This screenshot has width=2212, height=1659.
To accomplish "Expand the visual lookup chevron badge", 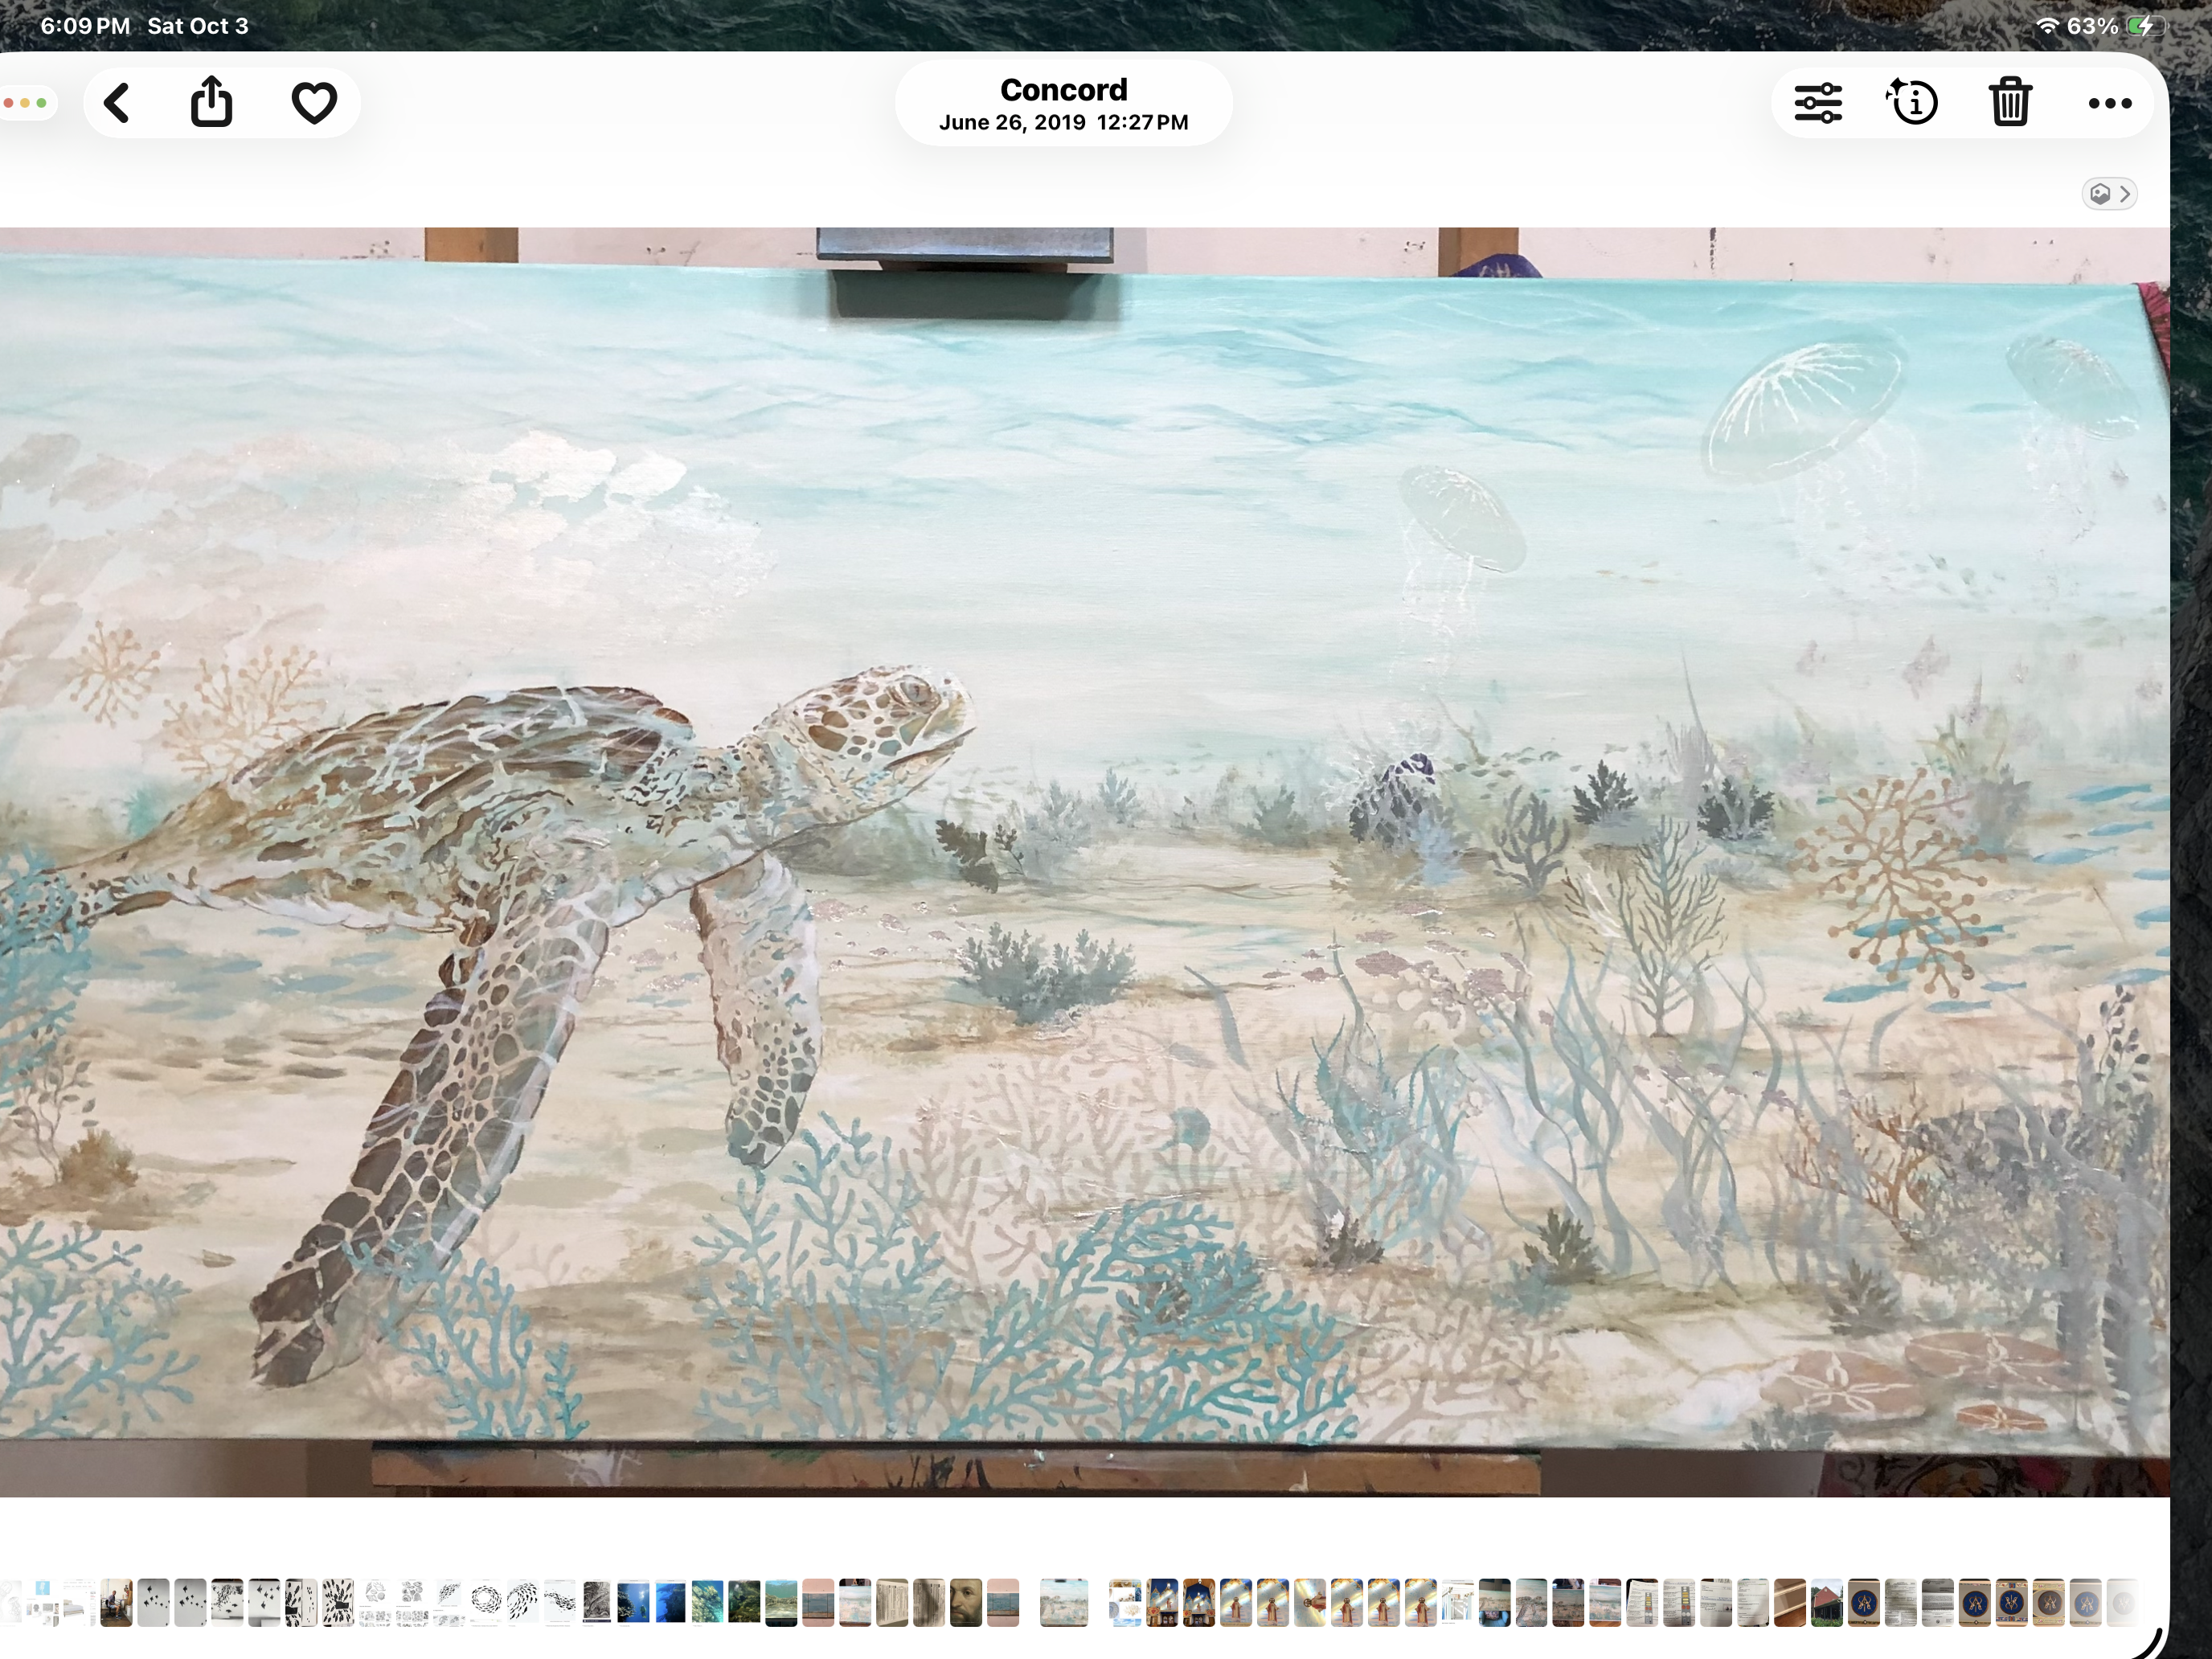I will (2109, 193).
